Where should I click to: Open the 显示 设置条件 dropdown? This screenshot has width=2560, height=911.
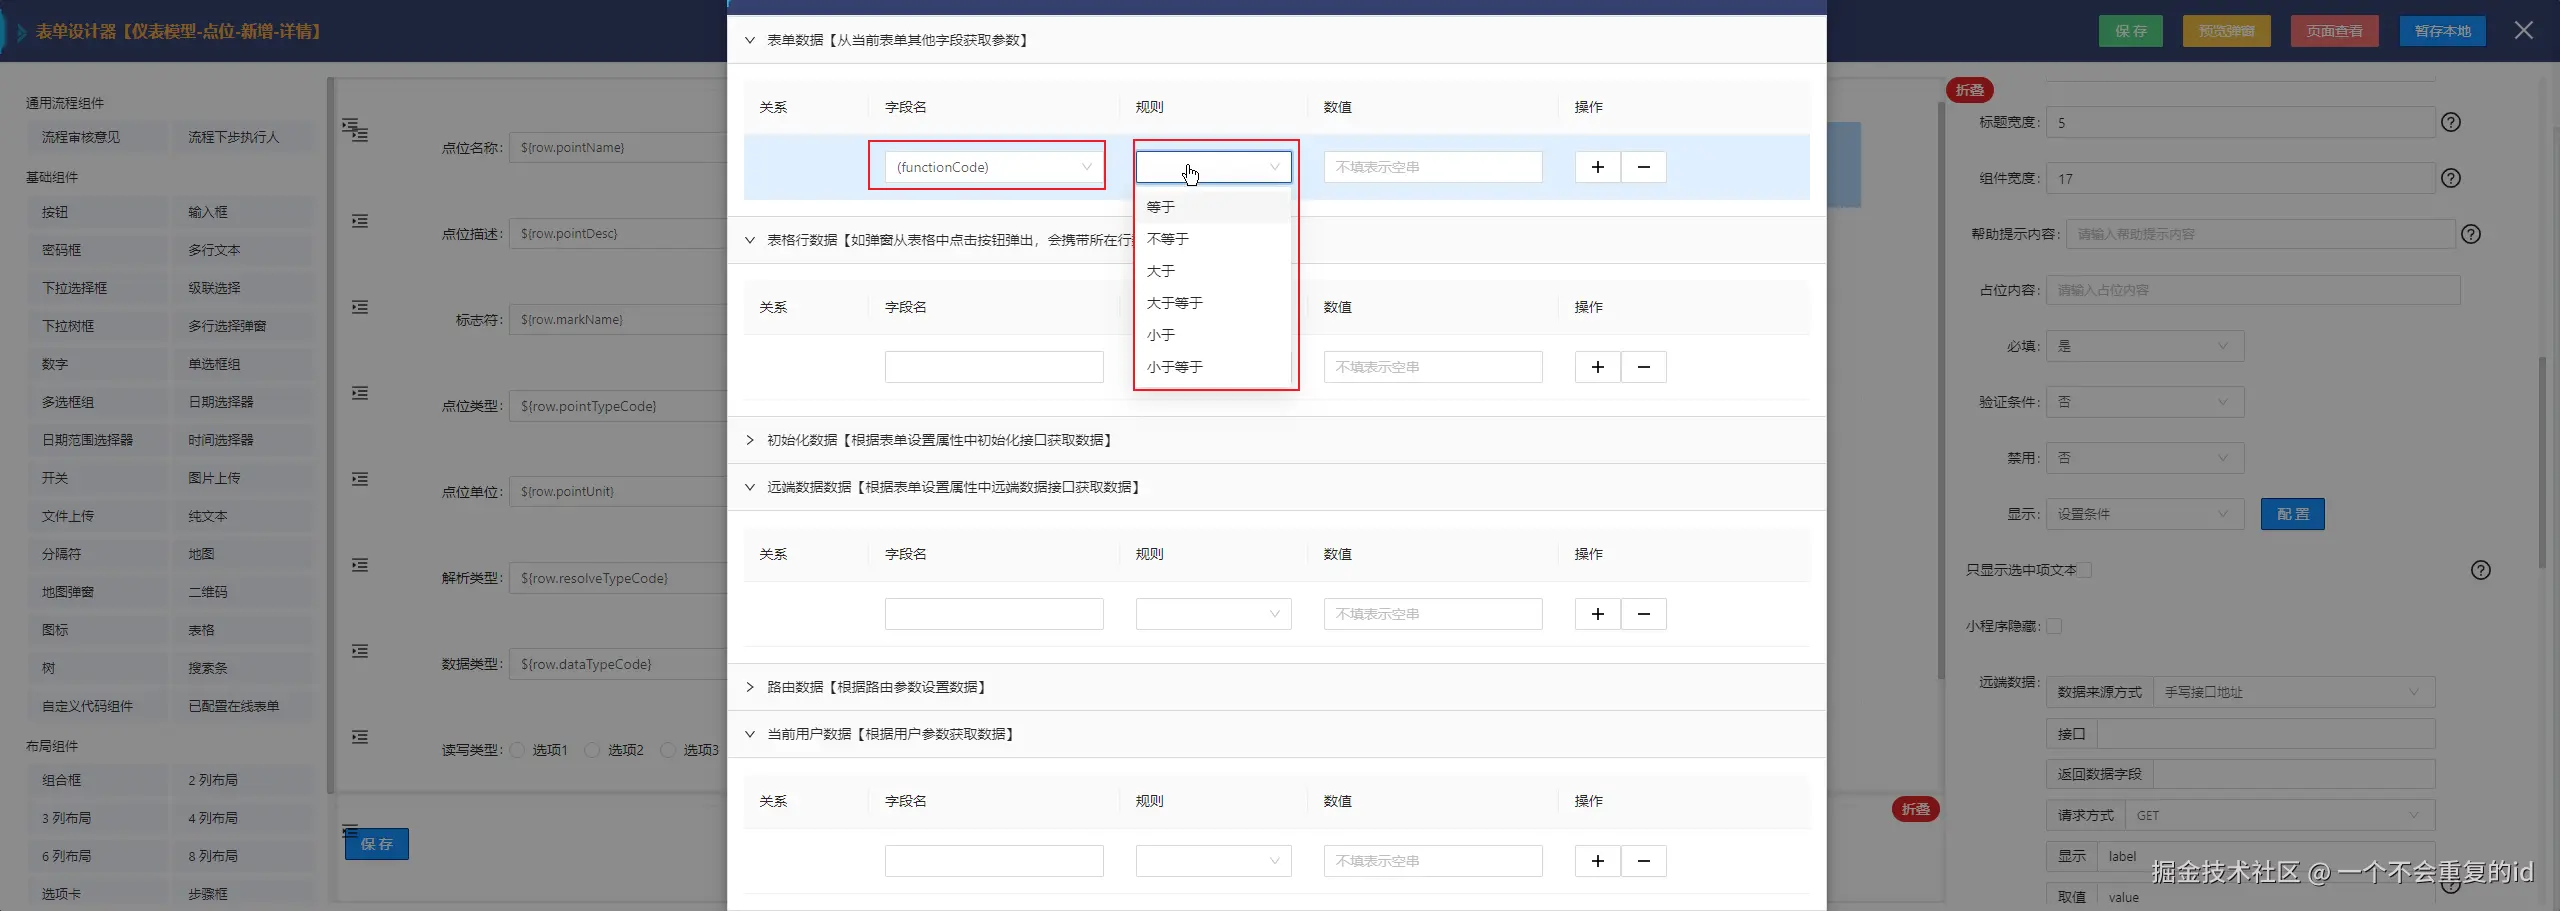(2145, 514)
